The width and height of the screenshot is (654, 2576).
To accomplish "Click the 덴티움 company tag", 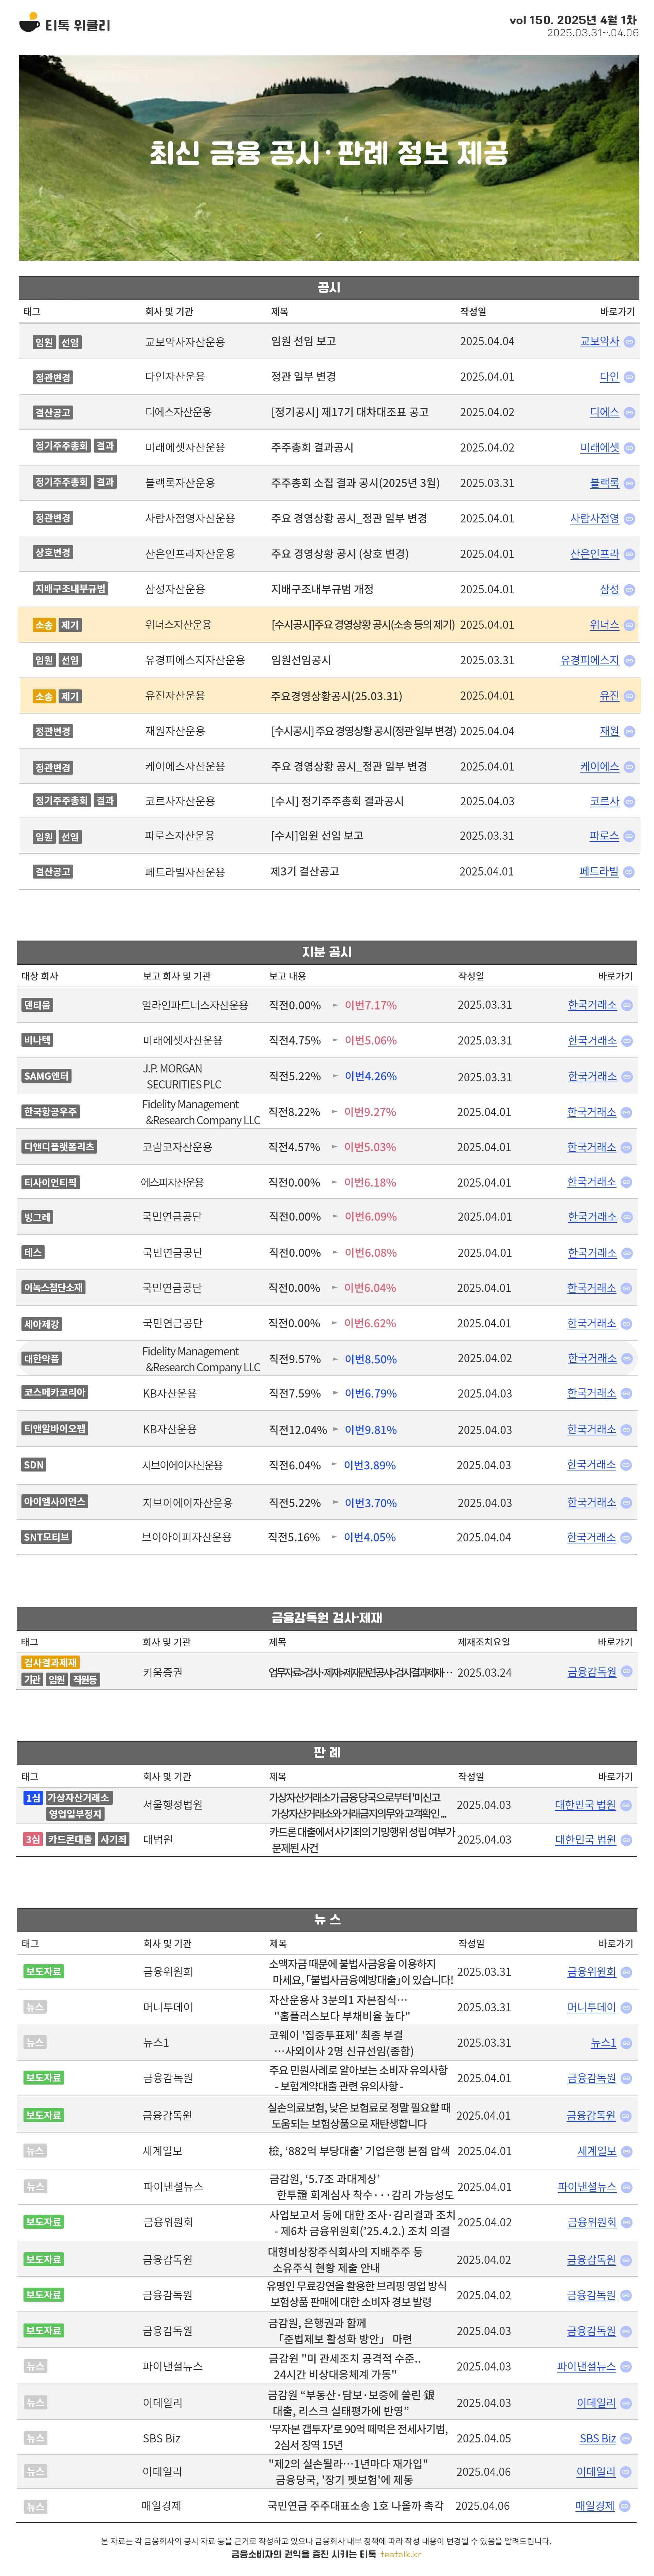I will tap(37, 1005).
